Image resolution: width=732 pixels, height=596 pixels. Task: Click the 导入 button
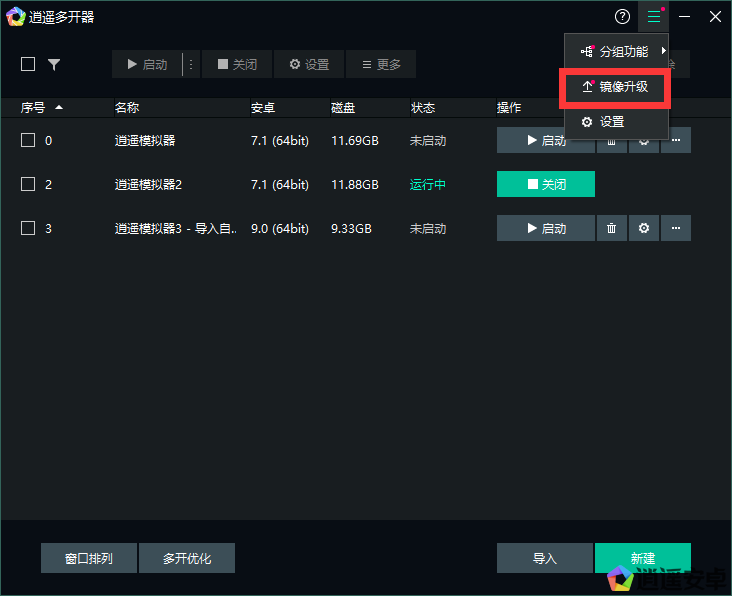(x=545, y=559)
